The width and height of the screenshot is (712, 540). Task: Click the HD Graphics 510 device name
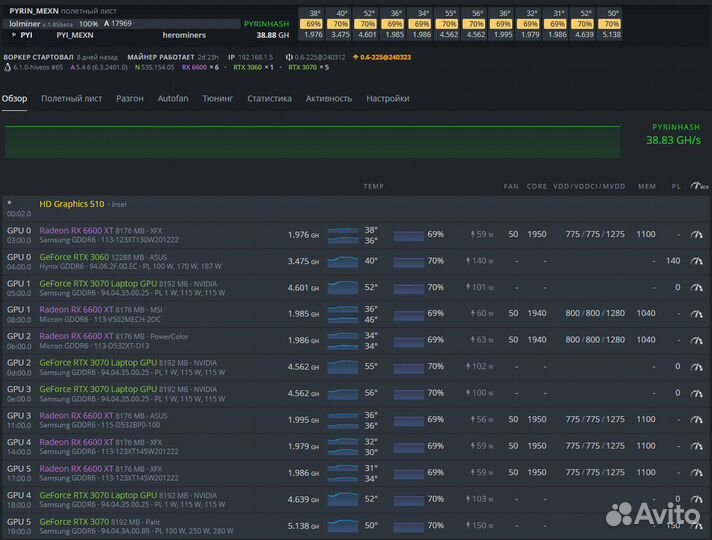72,204
